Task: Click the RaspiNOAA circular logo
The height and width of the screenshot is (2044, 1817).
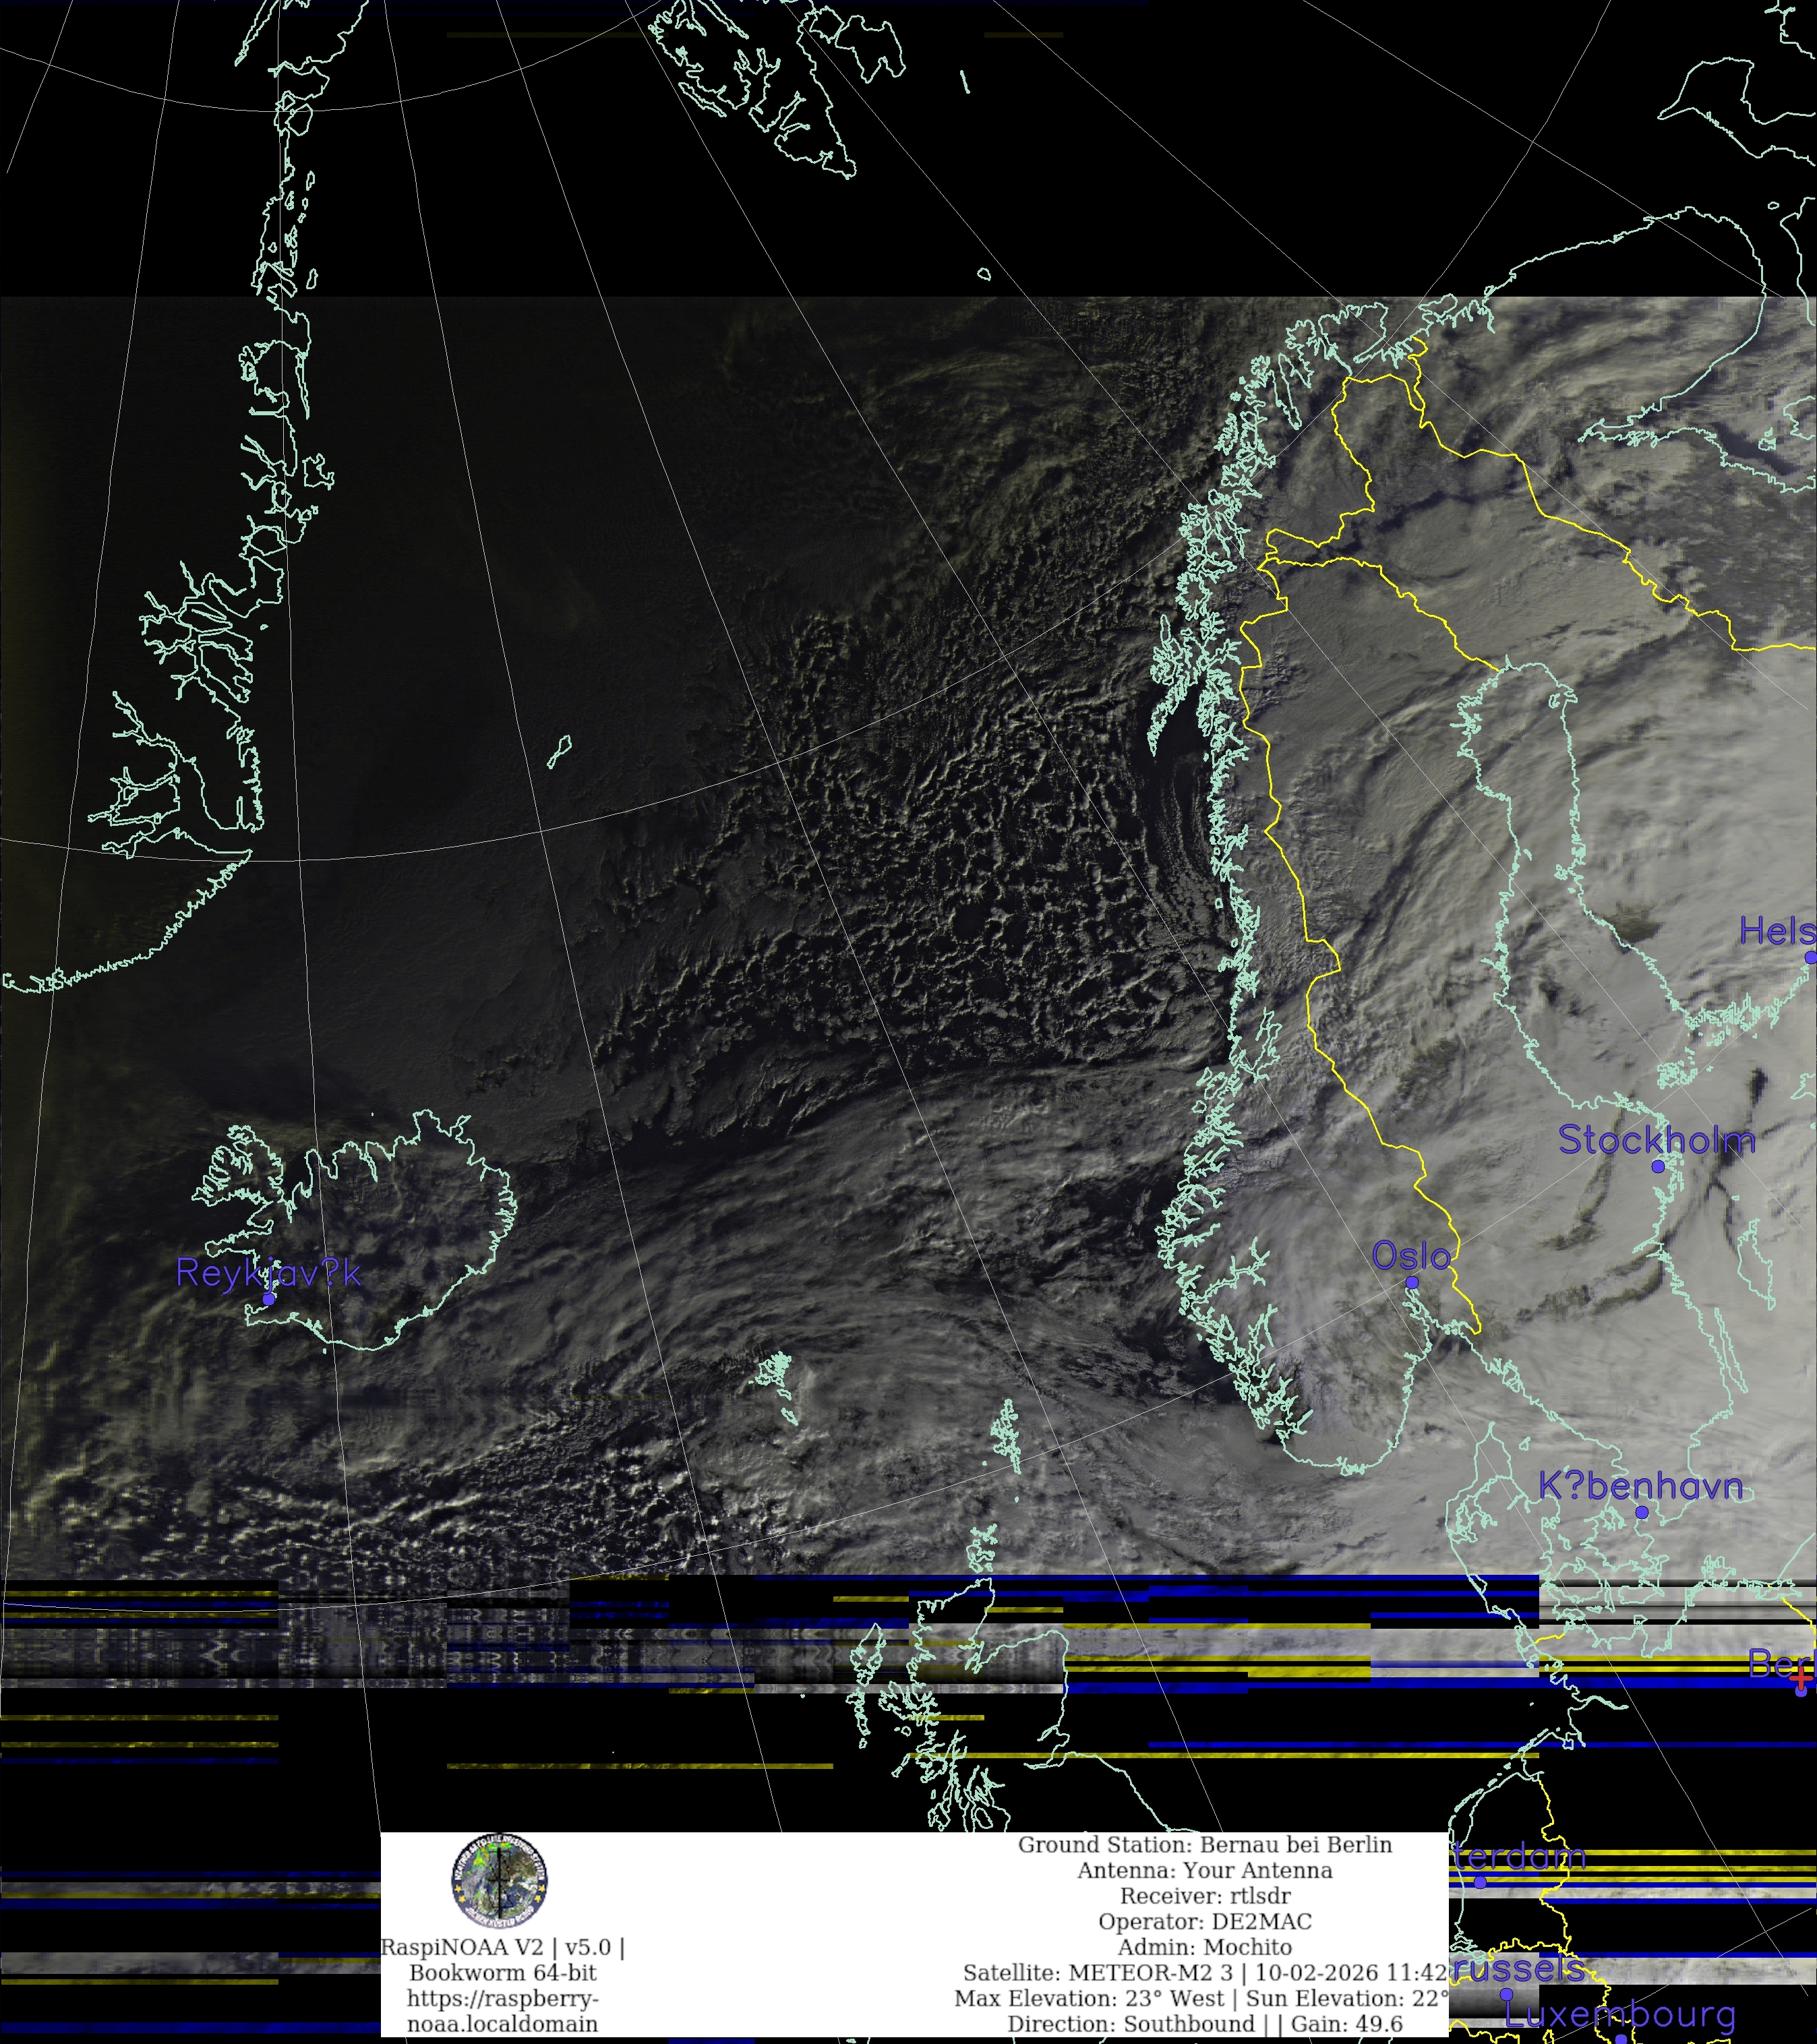Action: pyautogui.click(x=499, y=1881)
